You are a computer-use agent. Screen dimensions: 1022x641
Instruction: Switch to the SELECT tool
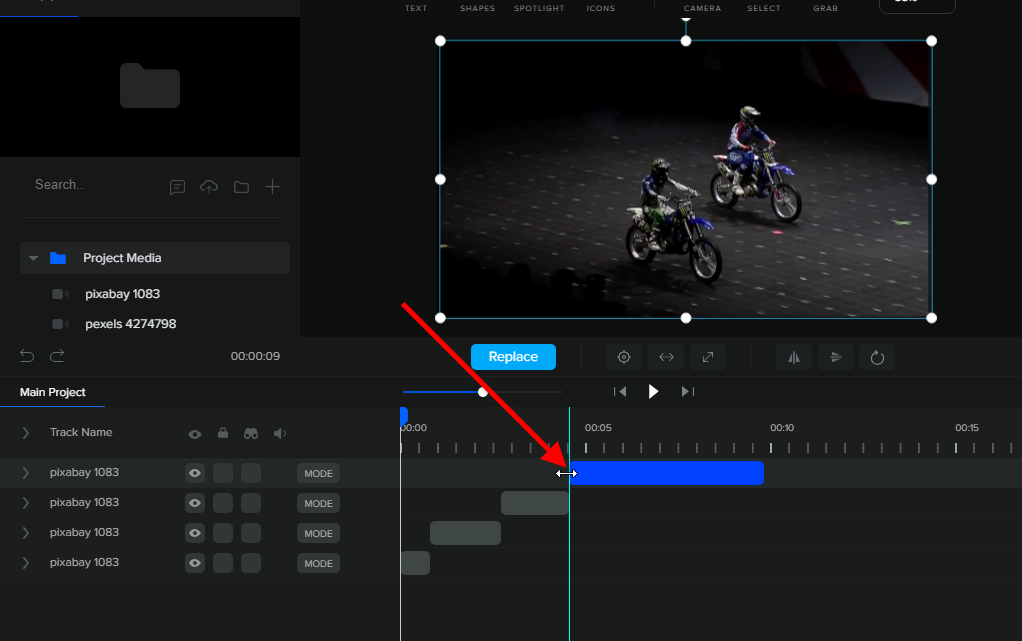point(764,8)
